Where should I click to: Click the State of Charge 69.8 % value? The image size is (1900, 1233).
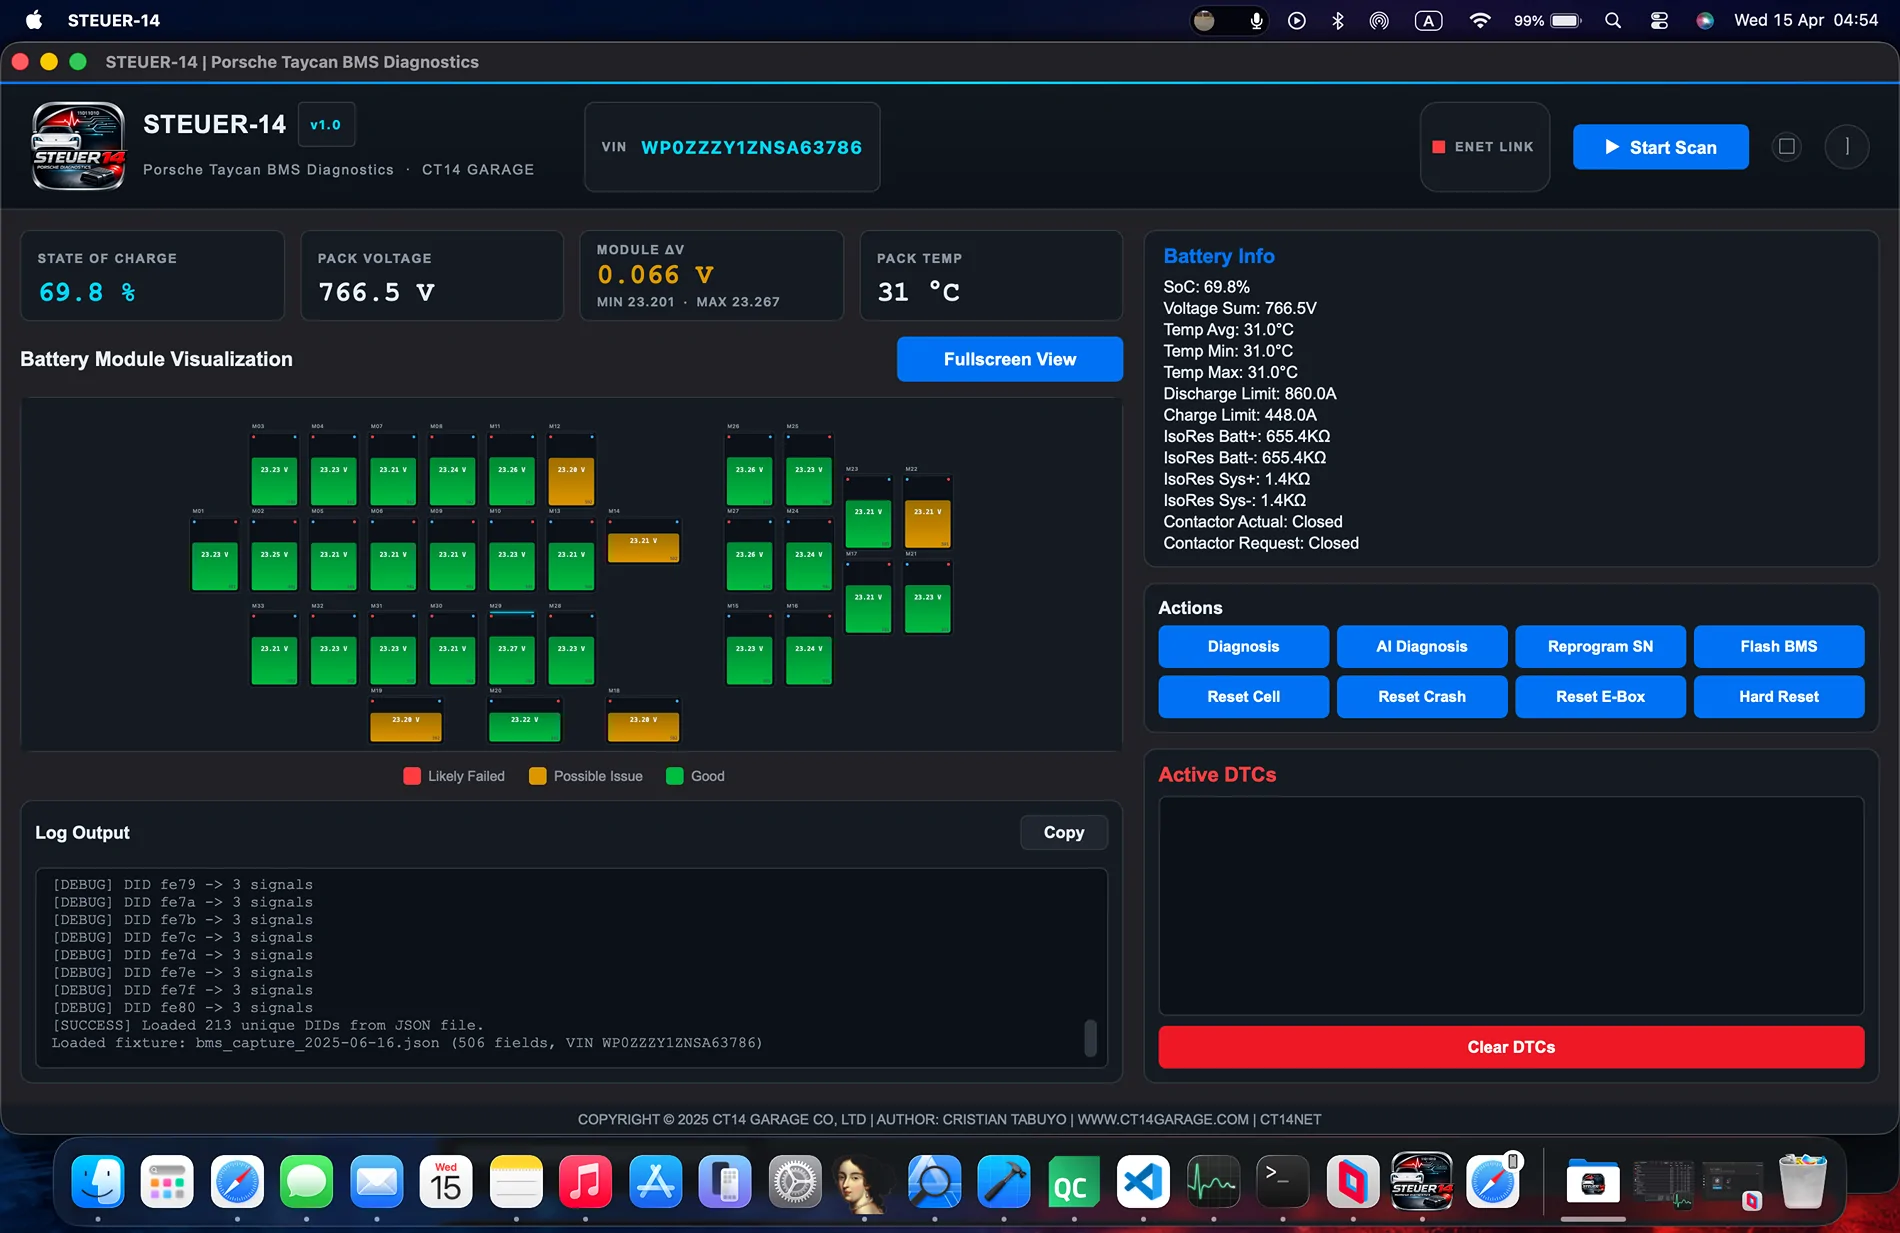click(87, 292)
